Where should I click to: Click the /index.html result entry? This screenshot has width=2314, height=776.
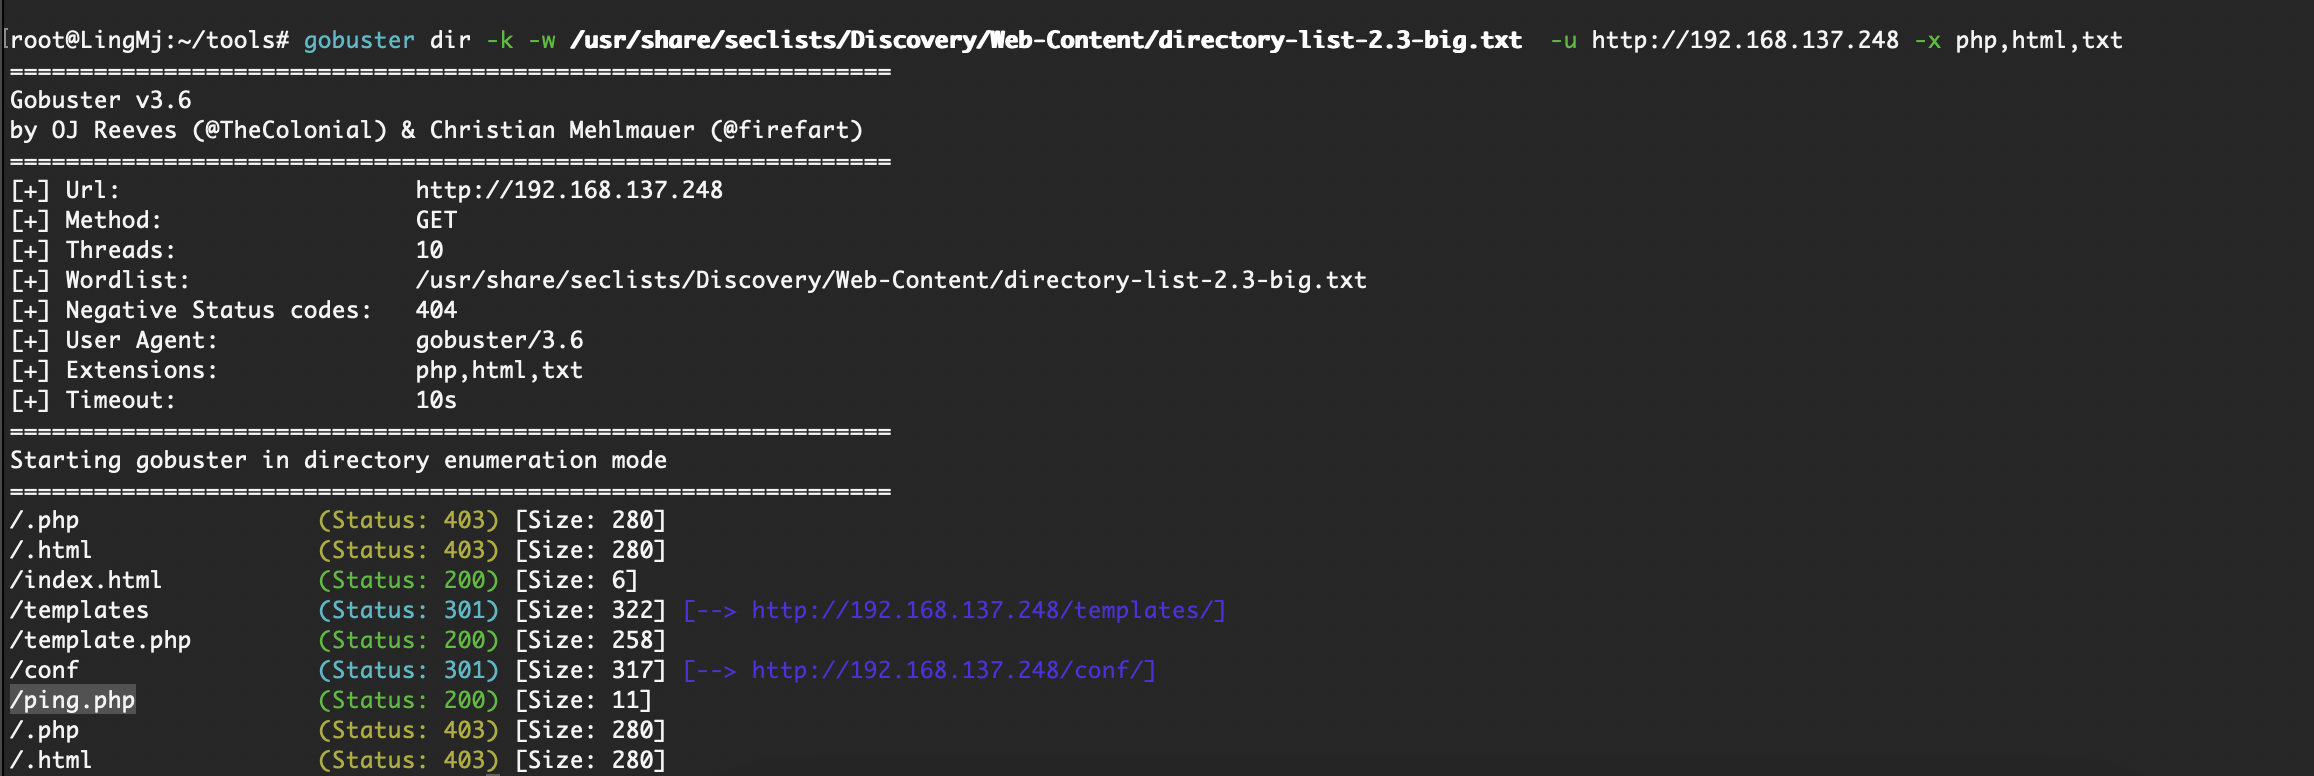(86, 580)
